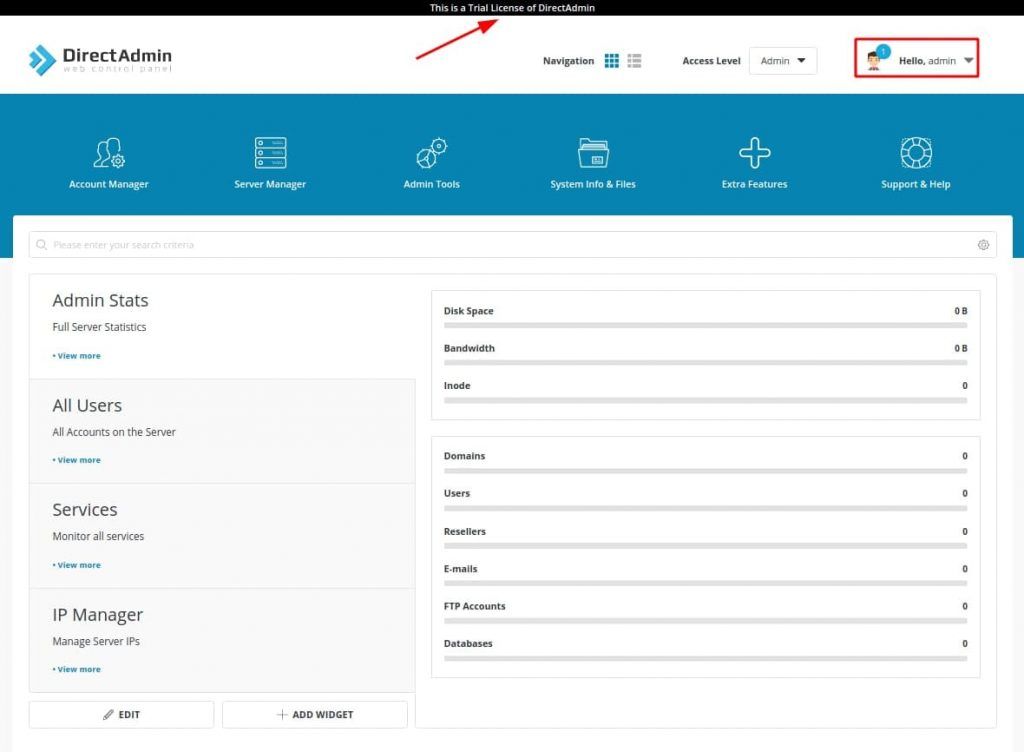Click Manage Server IPs description
1024x752 pixels.
click(x=96, y=641)
